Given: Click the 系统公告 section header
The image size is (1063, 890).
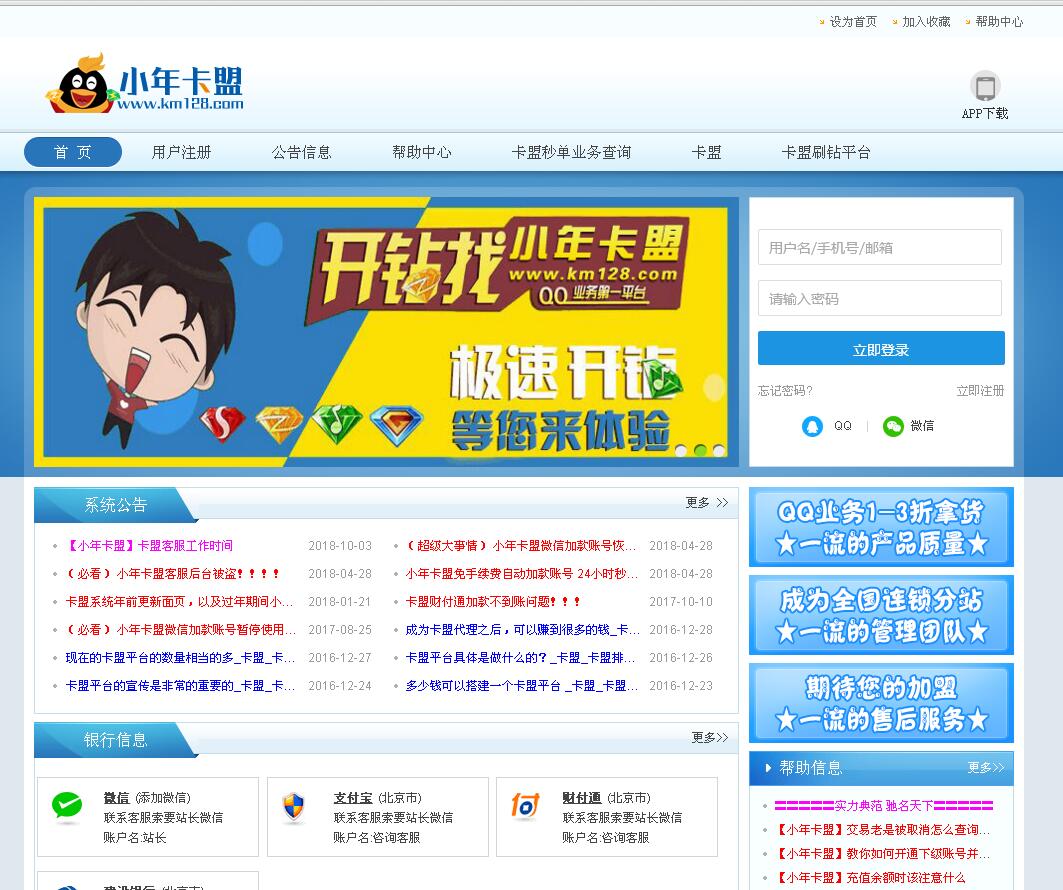Looking at the screenshot, I should (115, 504).
